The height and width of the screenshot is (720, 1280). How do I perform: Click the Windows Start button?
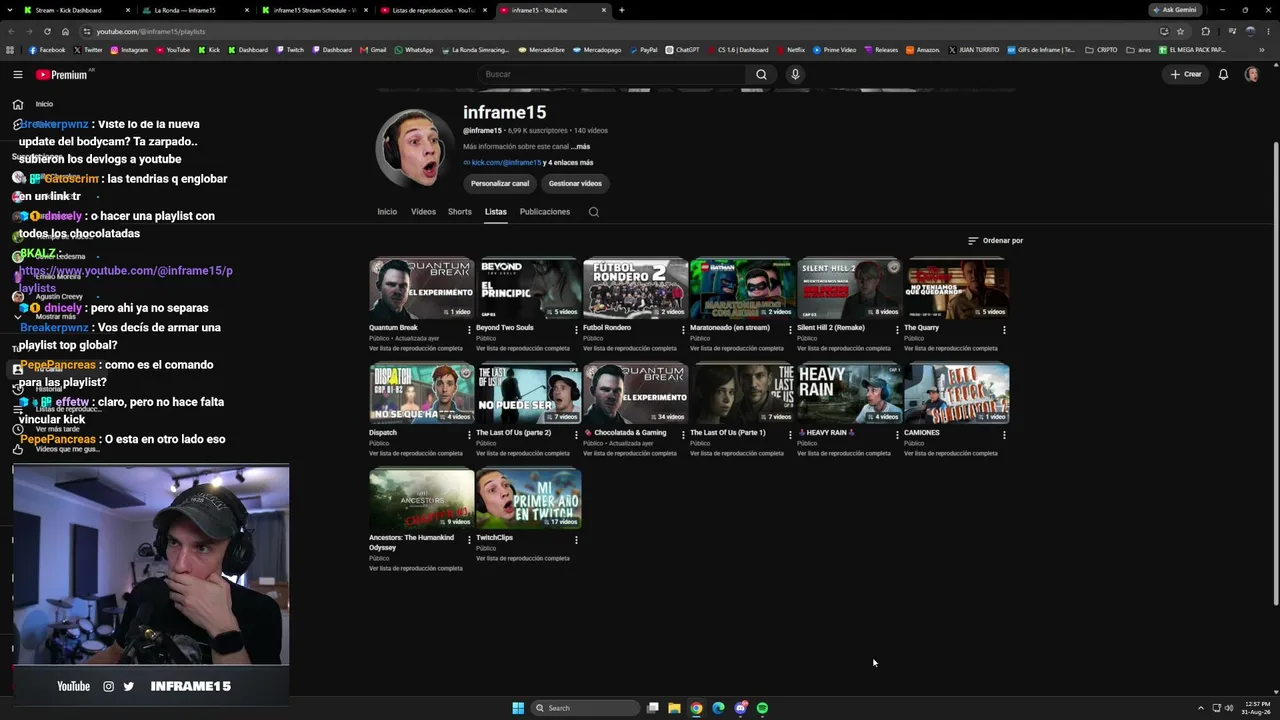[518, 708]
